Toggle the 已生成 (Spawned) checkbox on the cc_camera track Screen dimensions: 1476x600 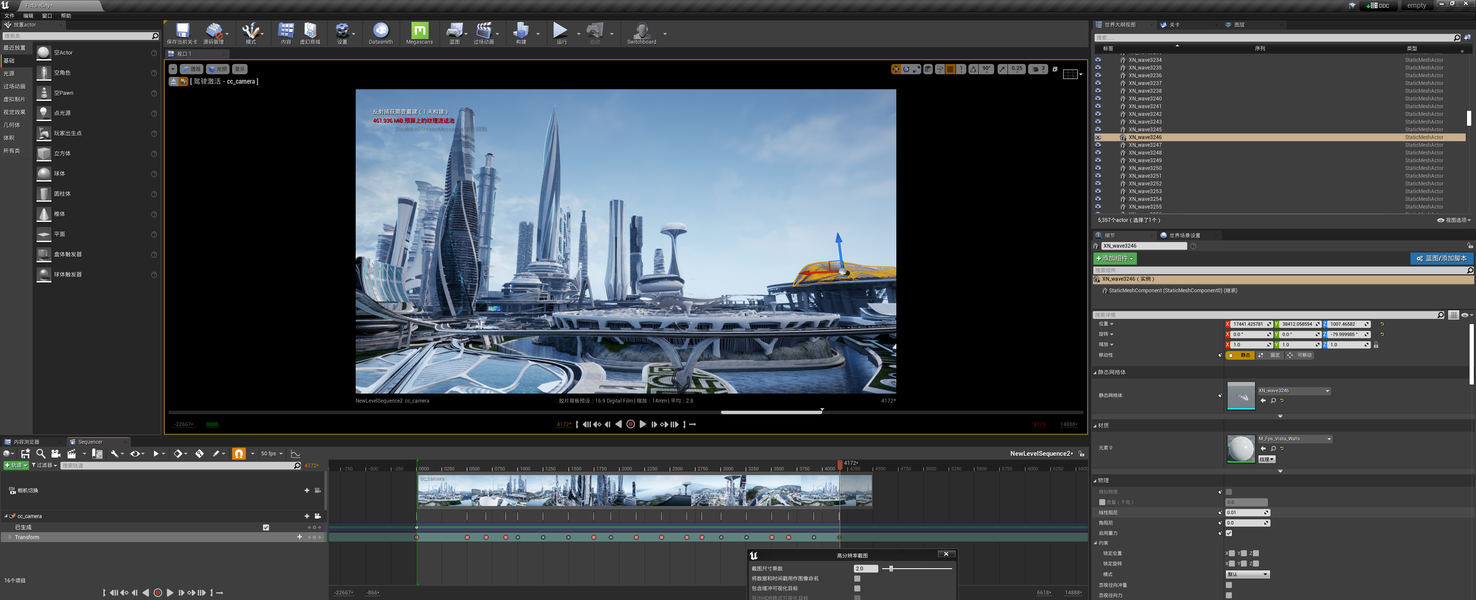point(266,527)
